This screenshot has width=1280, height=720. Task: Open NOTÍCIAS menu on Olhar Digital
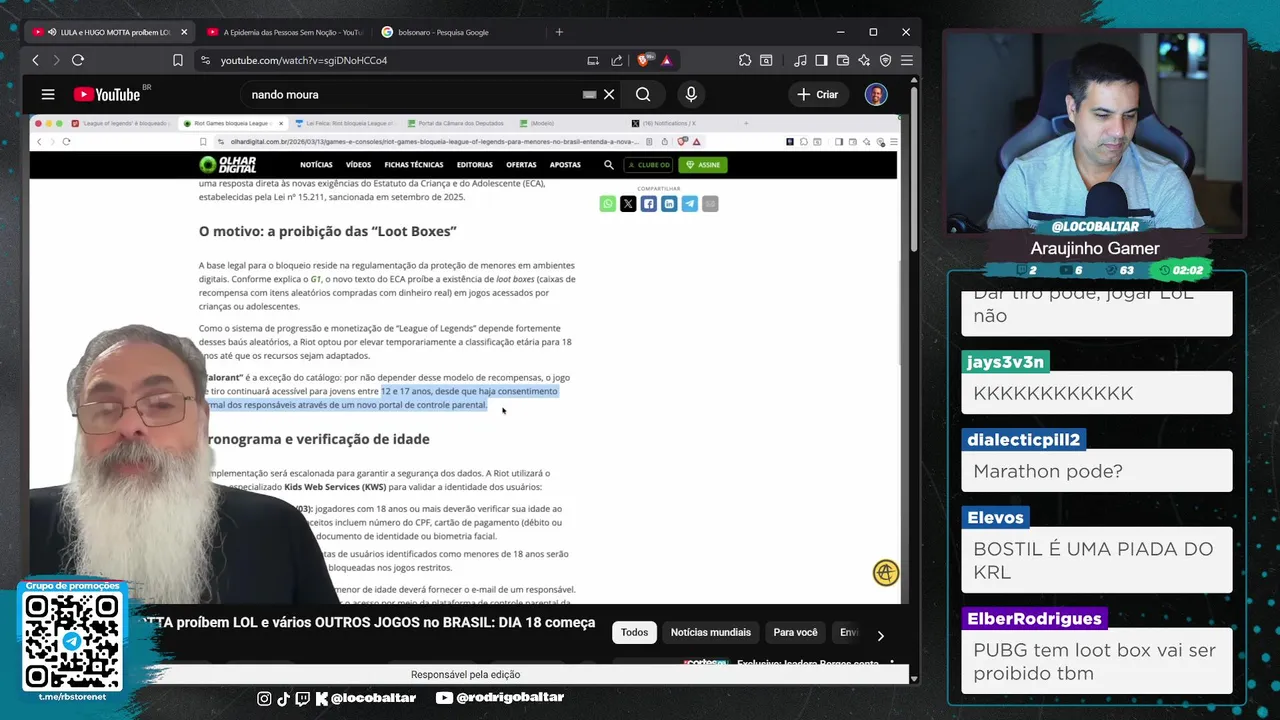coord(316,165)
